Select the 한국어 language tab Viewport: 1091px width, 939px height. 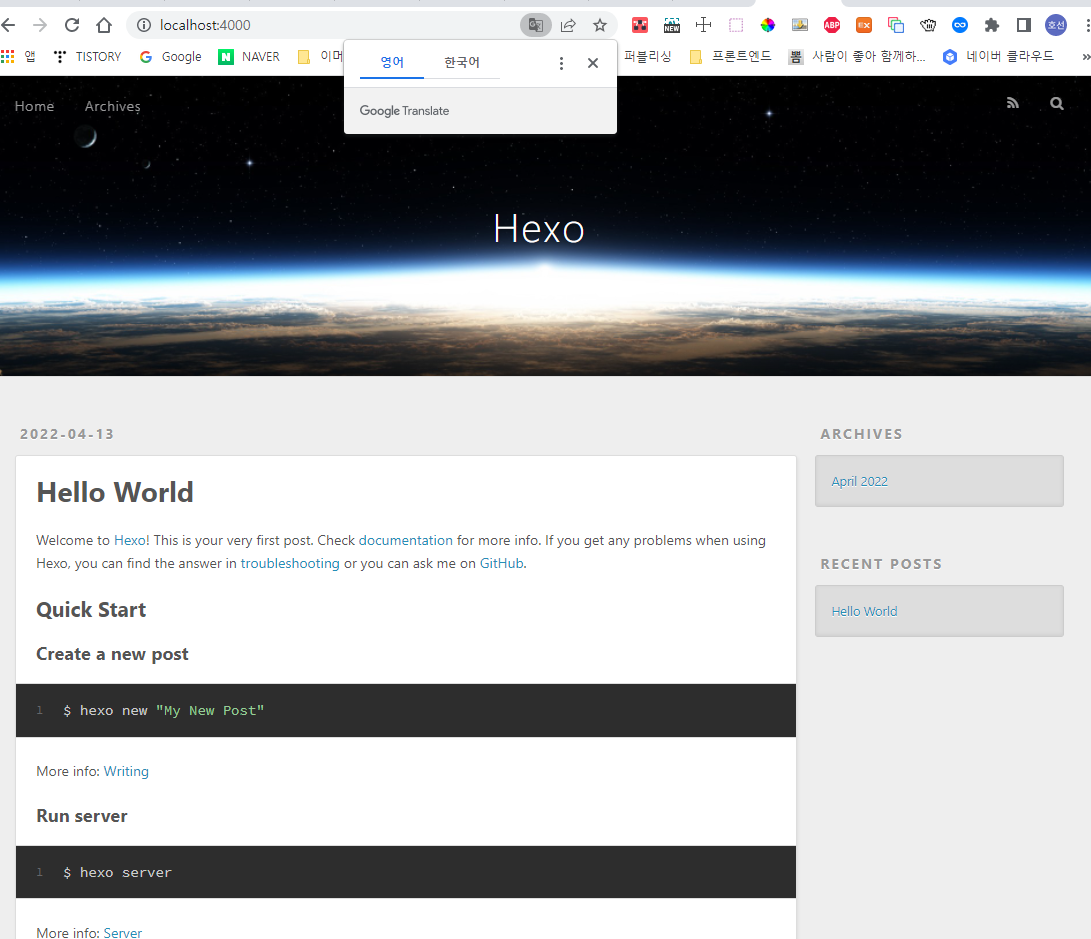[x=461, y=61]
